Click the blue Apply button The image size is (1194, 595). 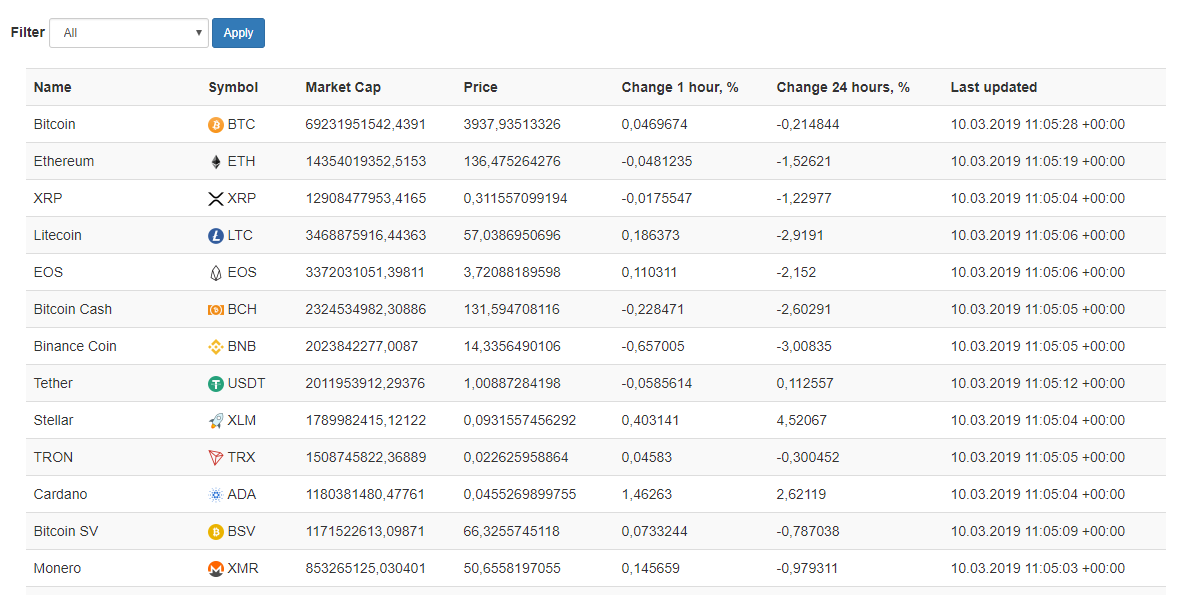point(238,33)
